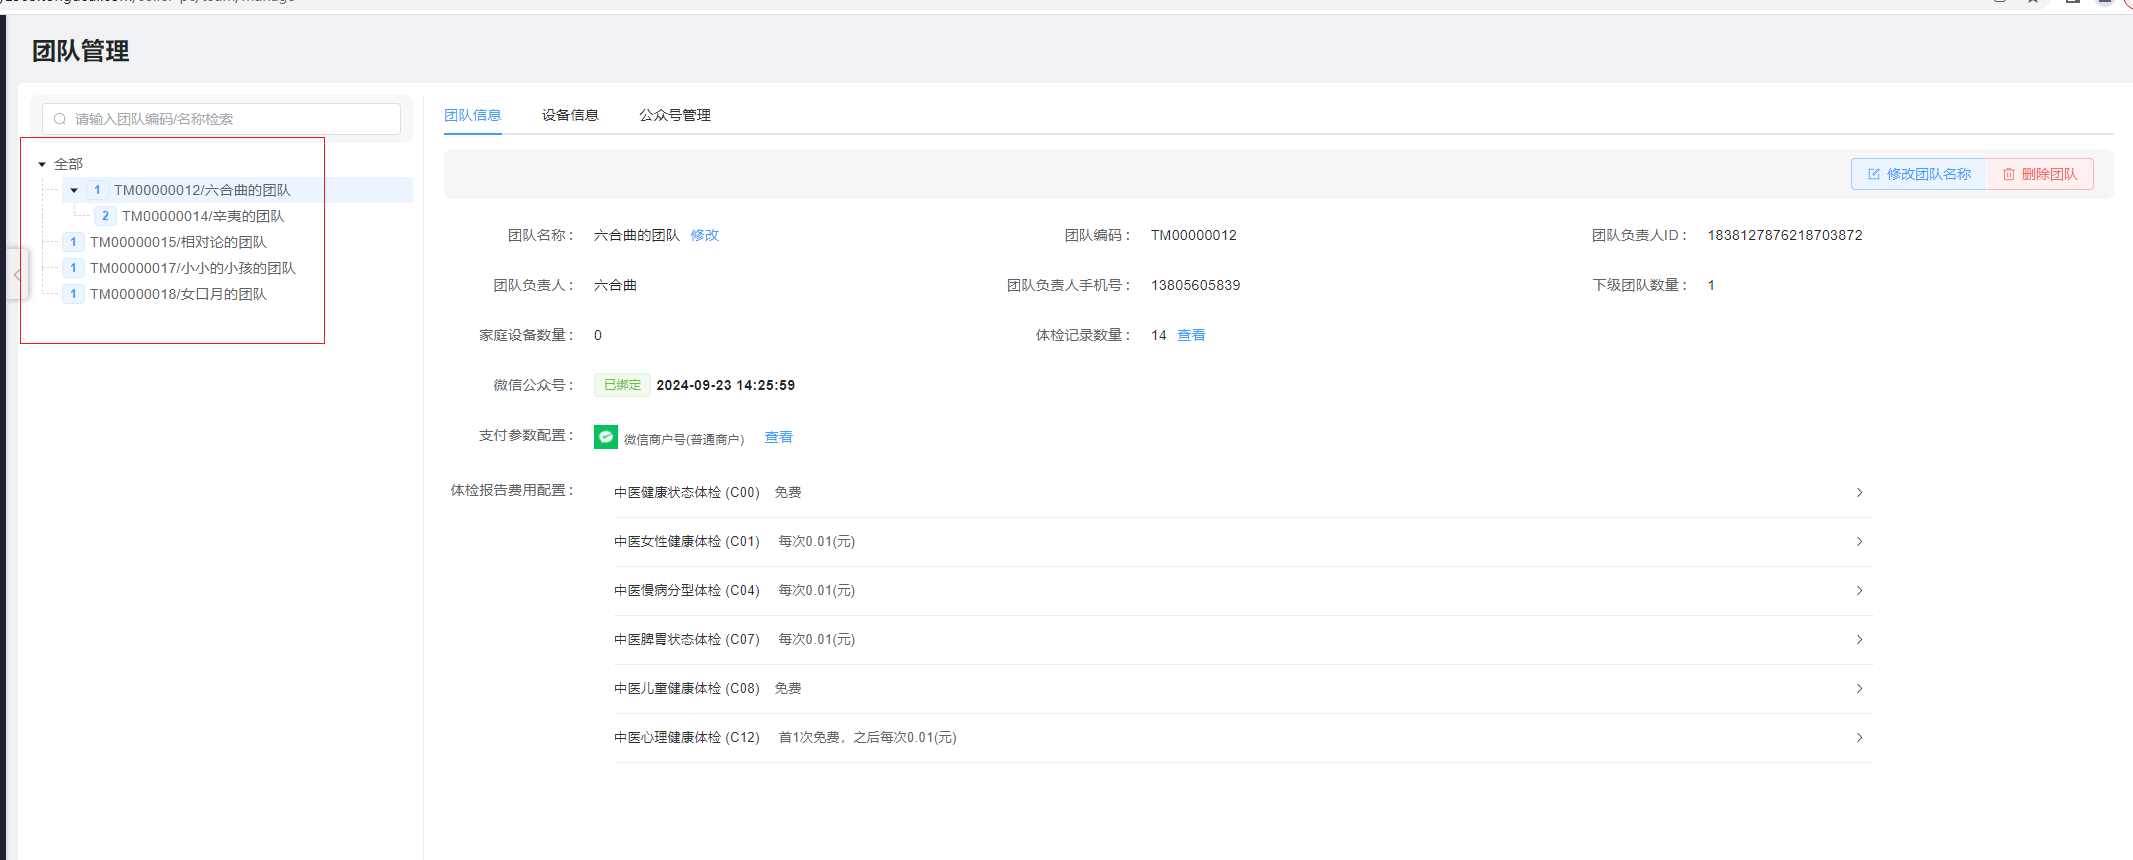Expand the 中医健康状态体检 (C00) fee row chevron

(1859, 492)
